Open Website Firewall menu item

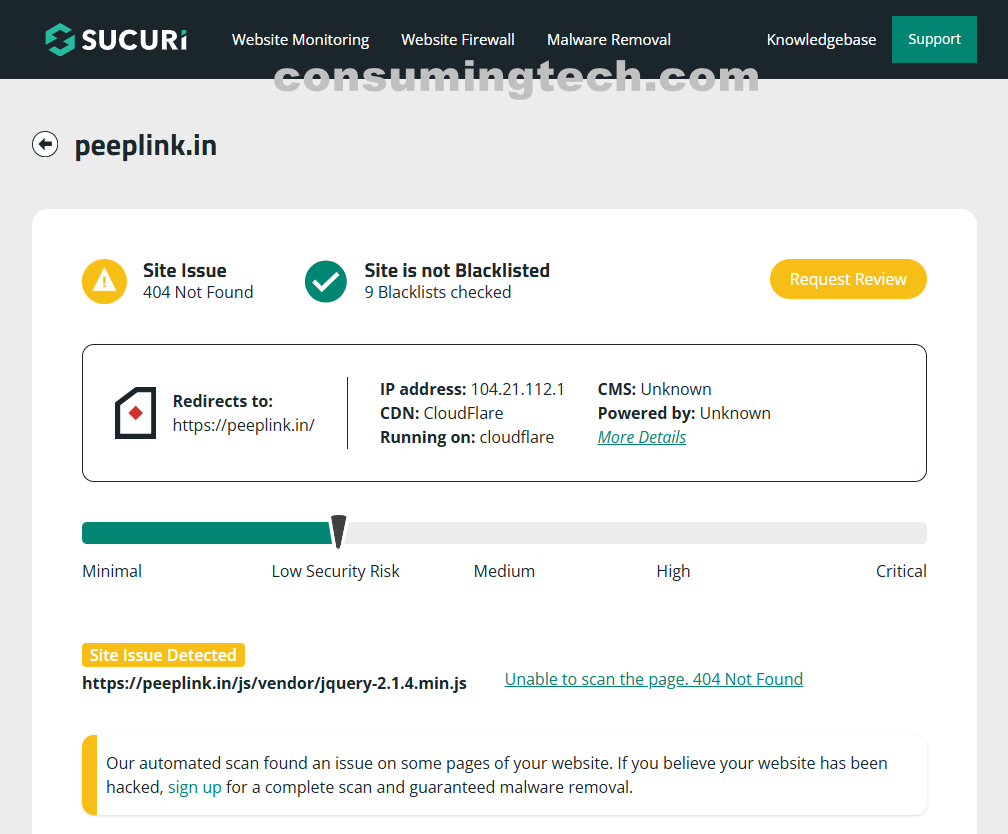point(458,40)
